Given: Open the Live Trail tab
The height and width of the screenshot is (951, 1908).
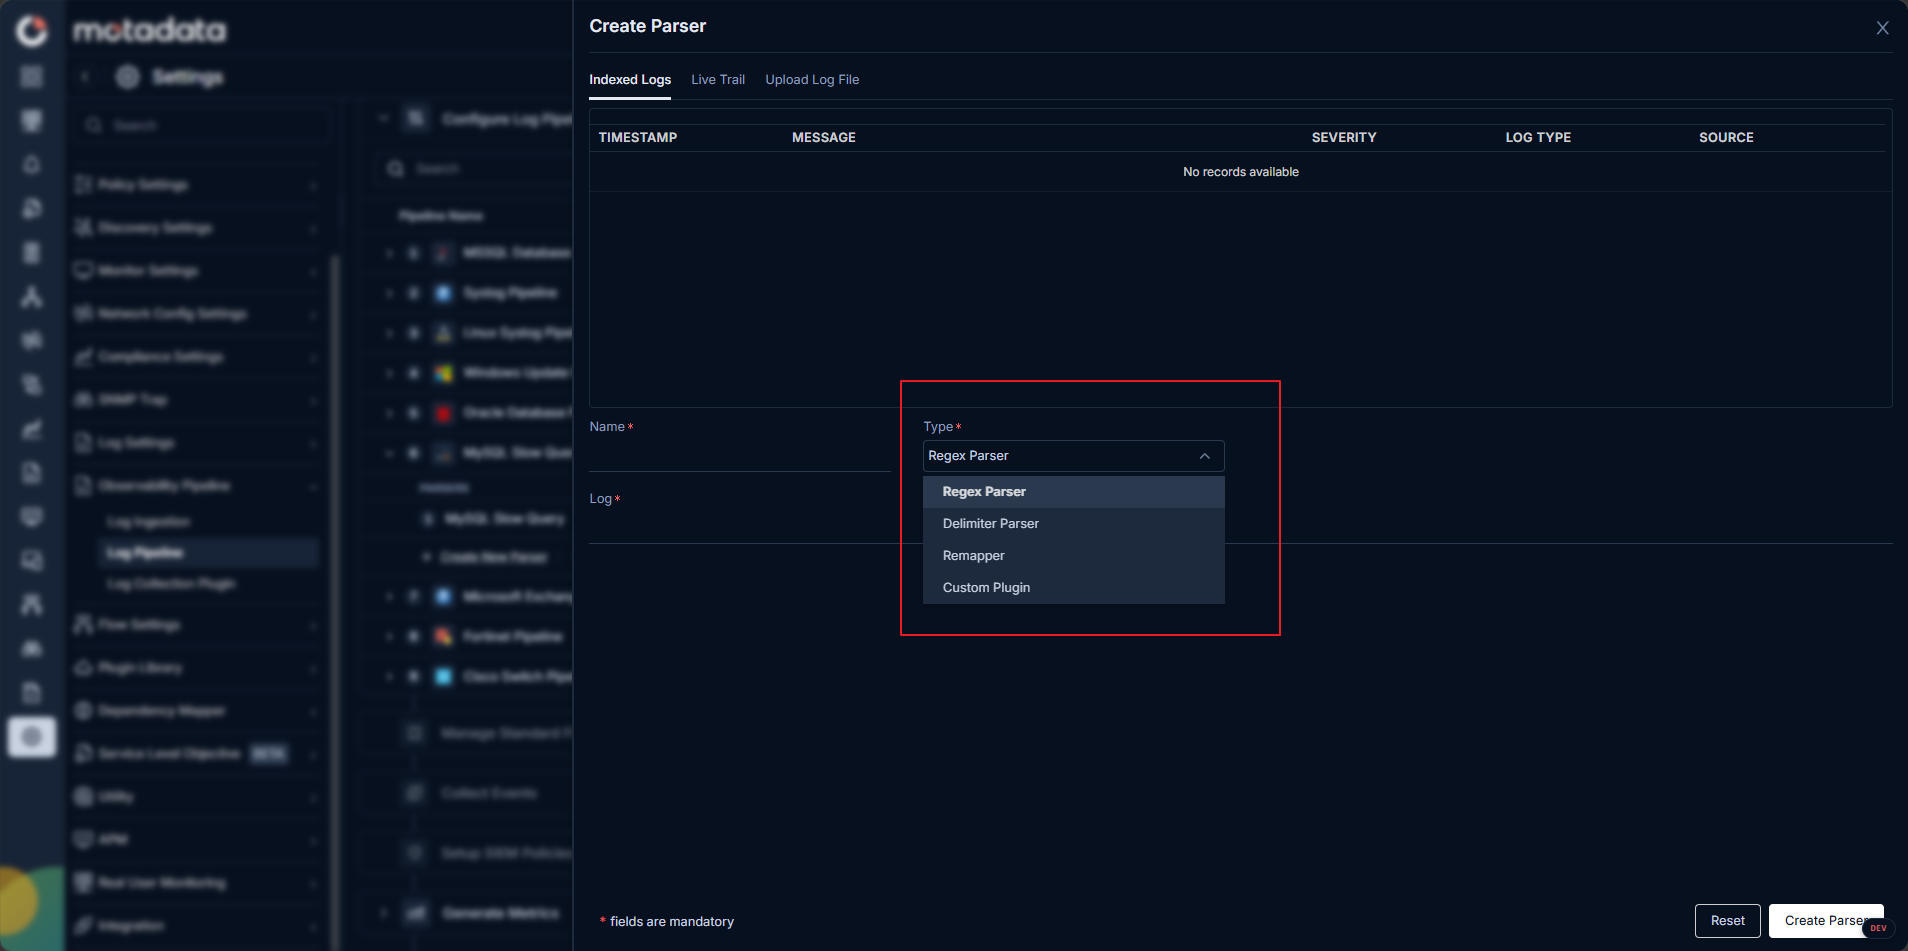Looking at the screenshot, I should pos(718,80).
